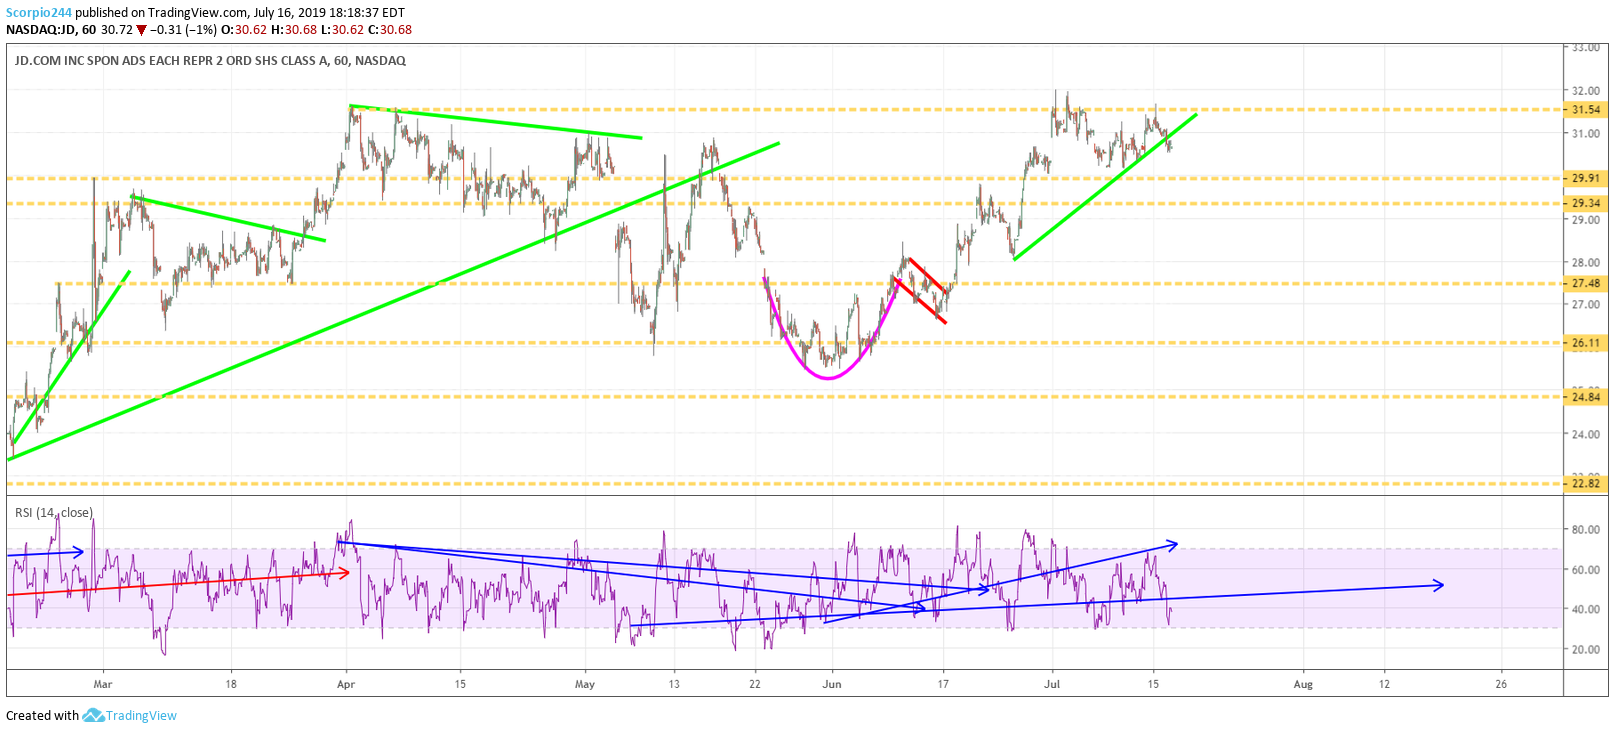Click the Mar date axis label
1615x733 pixels.
[x=102, y=684]
